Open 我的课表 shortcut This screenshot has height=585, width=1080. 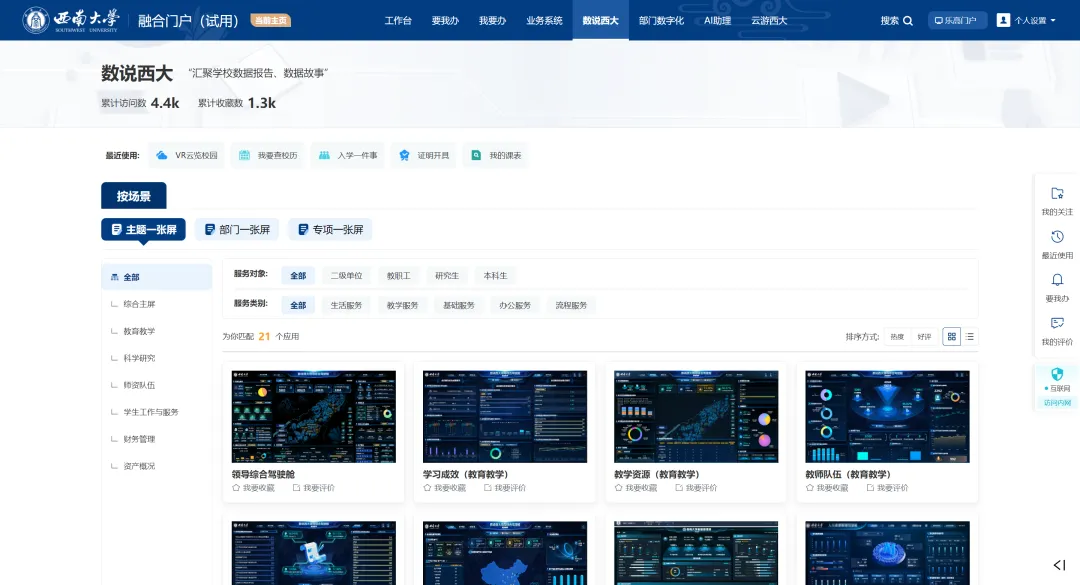(473, 155)
